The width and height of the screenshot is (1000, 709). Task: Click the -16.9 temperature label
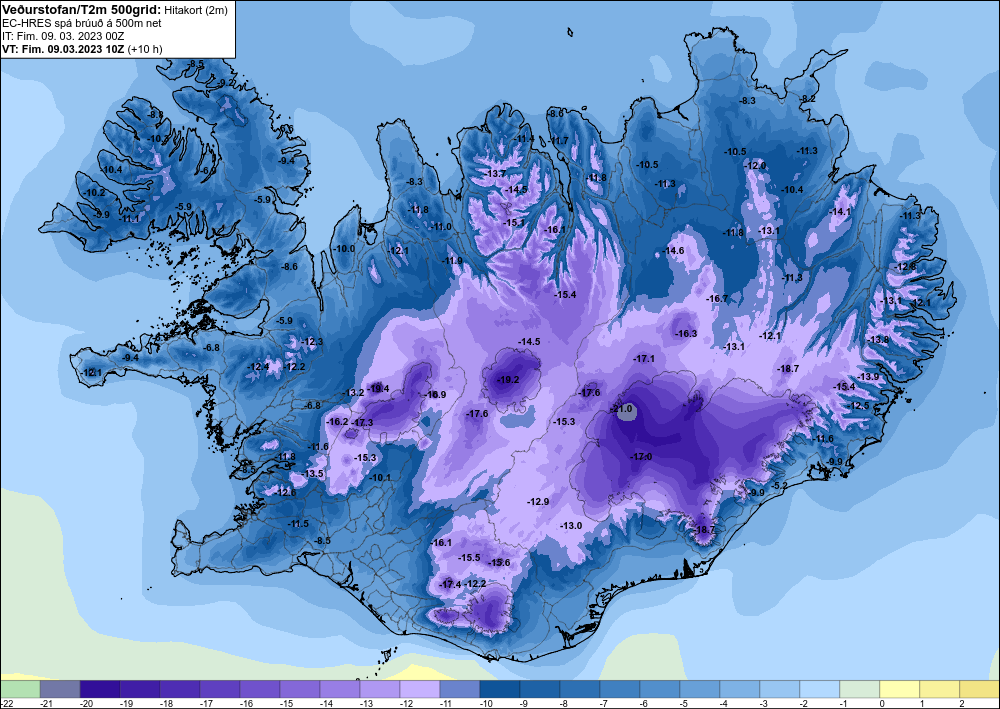pos(436,395)
